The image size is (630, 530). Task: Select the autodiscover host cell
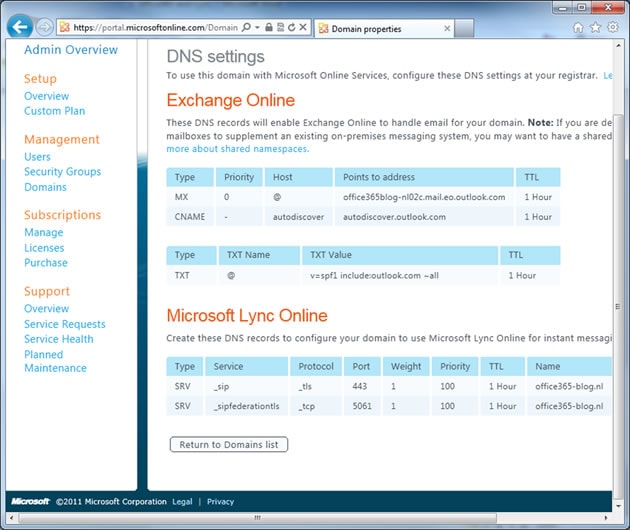298,217
